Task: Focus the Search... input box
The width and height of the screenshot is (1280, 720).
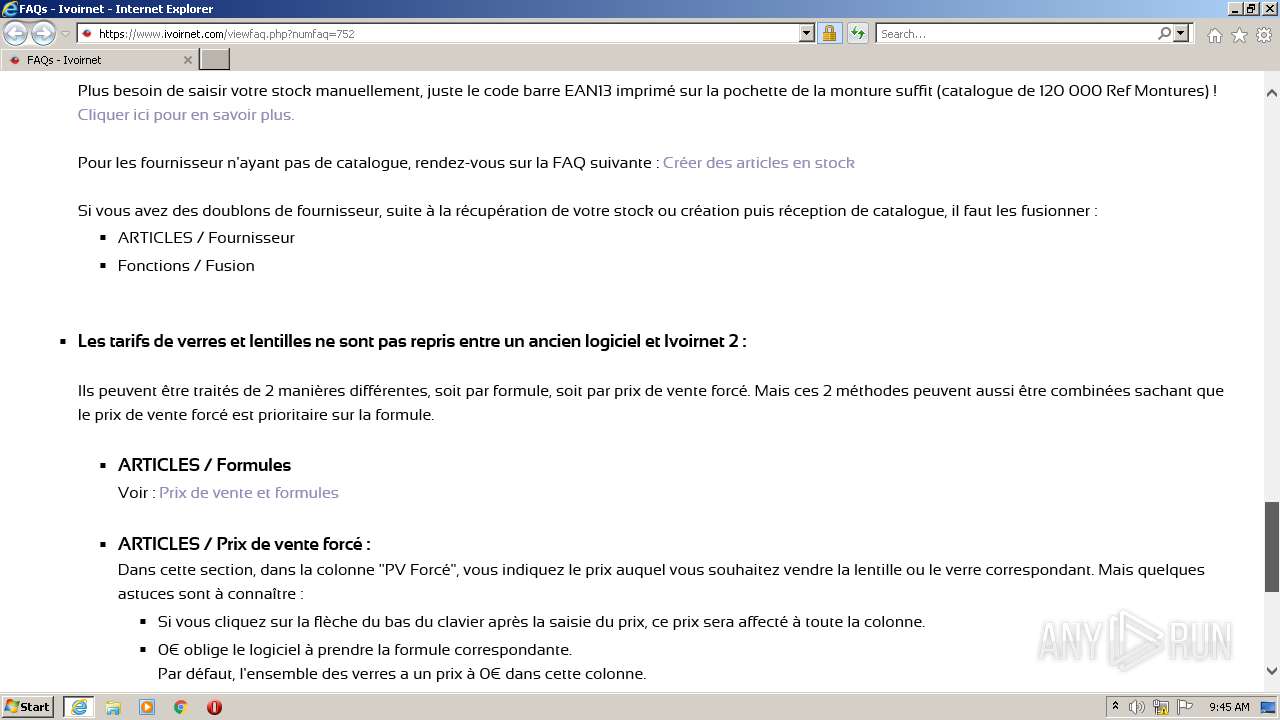Action: pos(1016,34)
